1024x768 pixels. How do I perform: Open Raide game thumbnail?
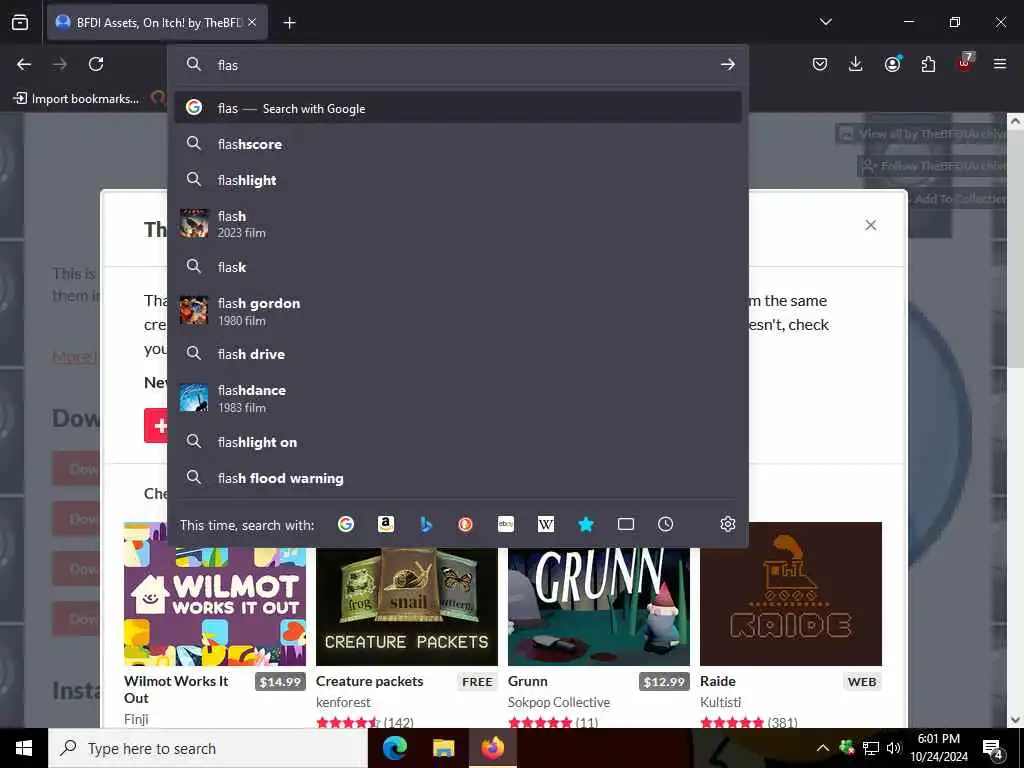click(791, 594)
